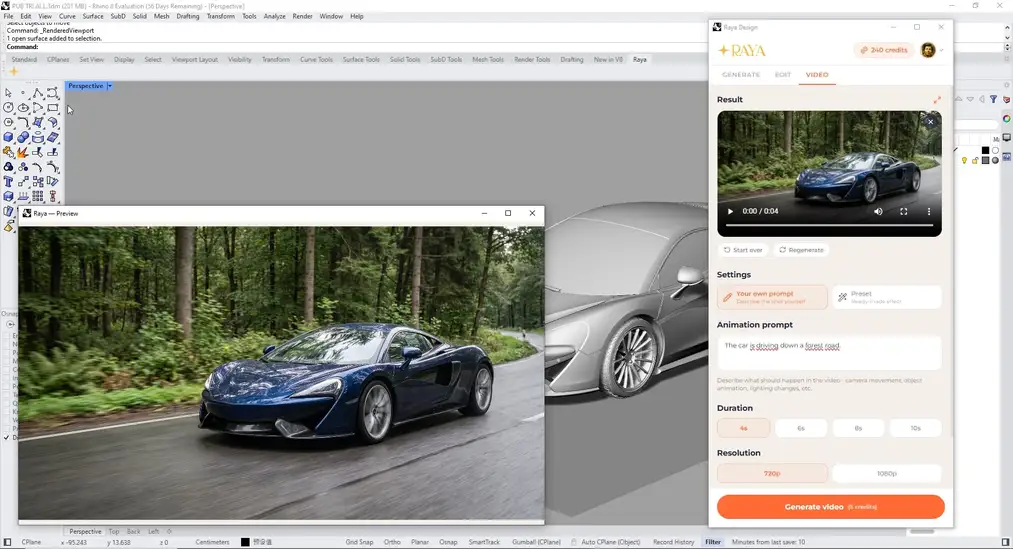Viewport: 1013px width, 549px height.
Task: Click the Raya star icon in toolbar
Action: point(13,71)
